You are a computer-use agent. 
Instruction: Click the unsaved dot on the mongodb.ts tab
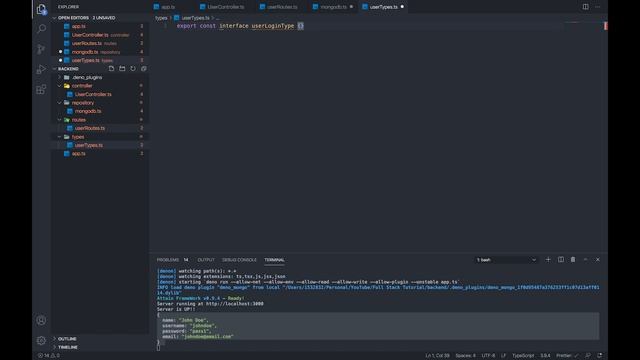point(351,7)
